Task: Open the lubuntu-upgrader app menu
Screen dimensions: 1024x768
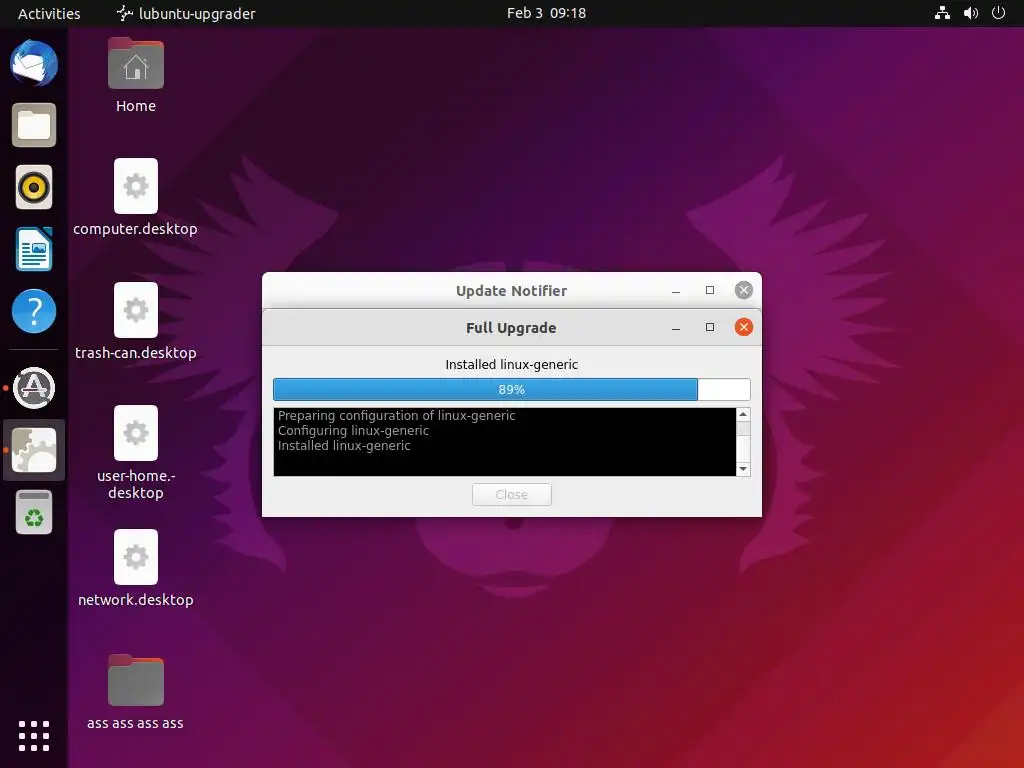Action: pos(186,13)
